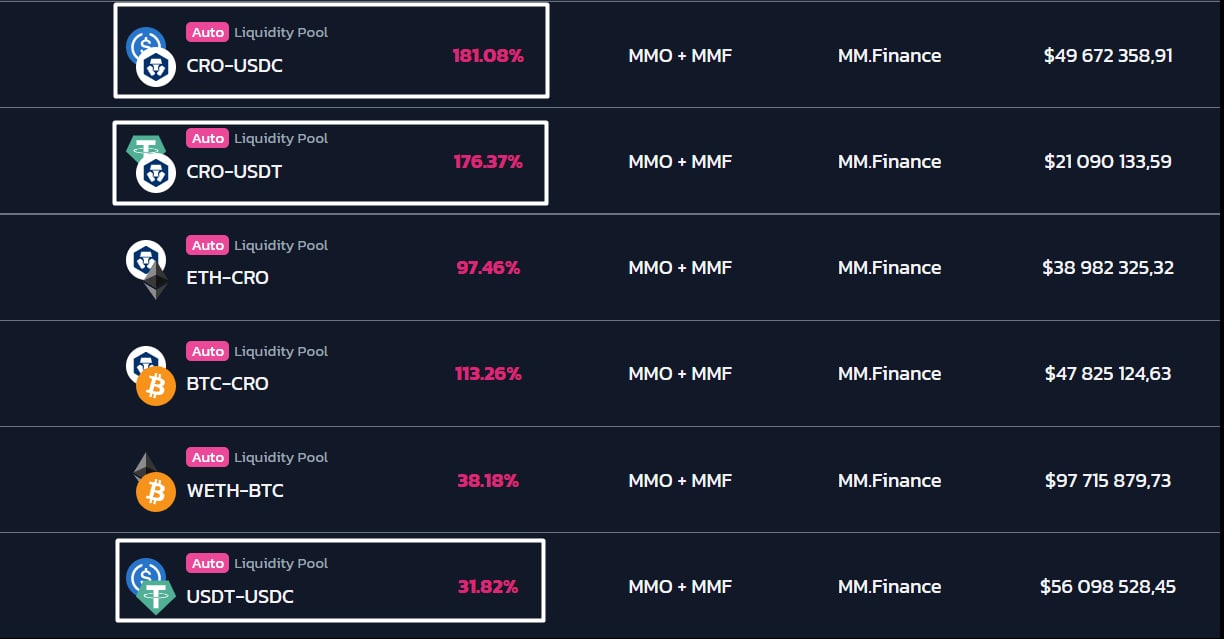The width and height of the screenshot is (1224, 639).
Task: Click the 181.08% APY value
Action: point(488,56)
